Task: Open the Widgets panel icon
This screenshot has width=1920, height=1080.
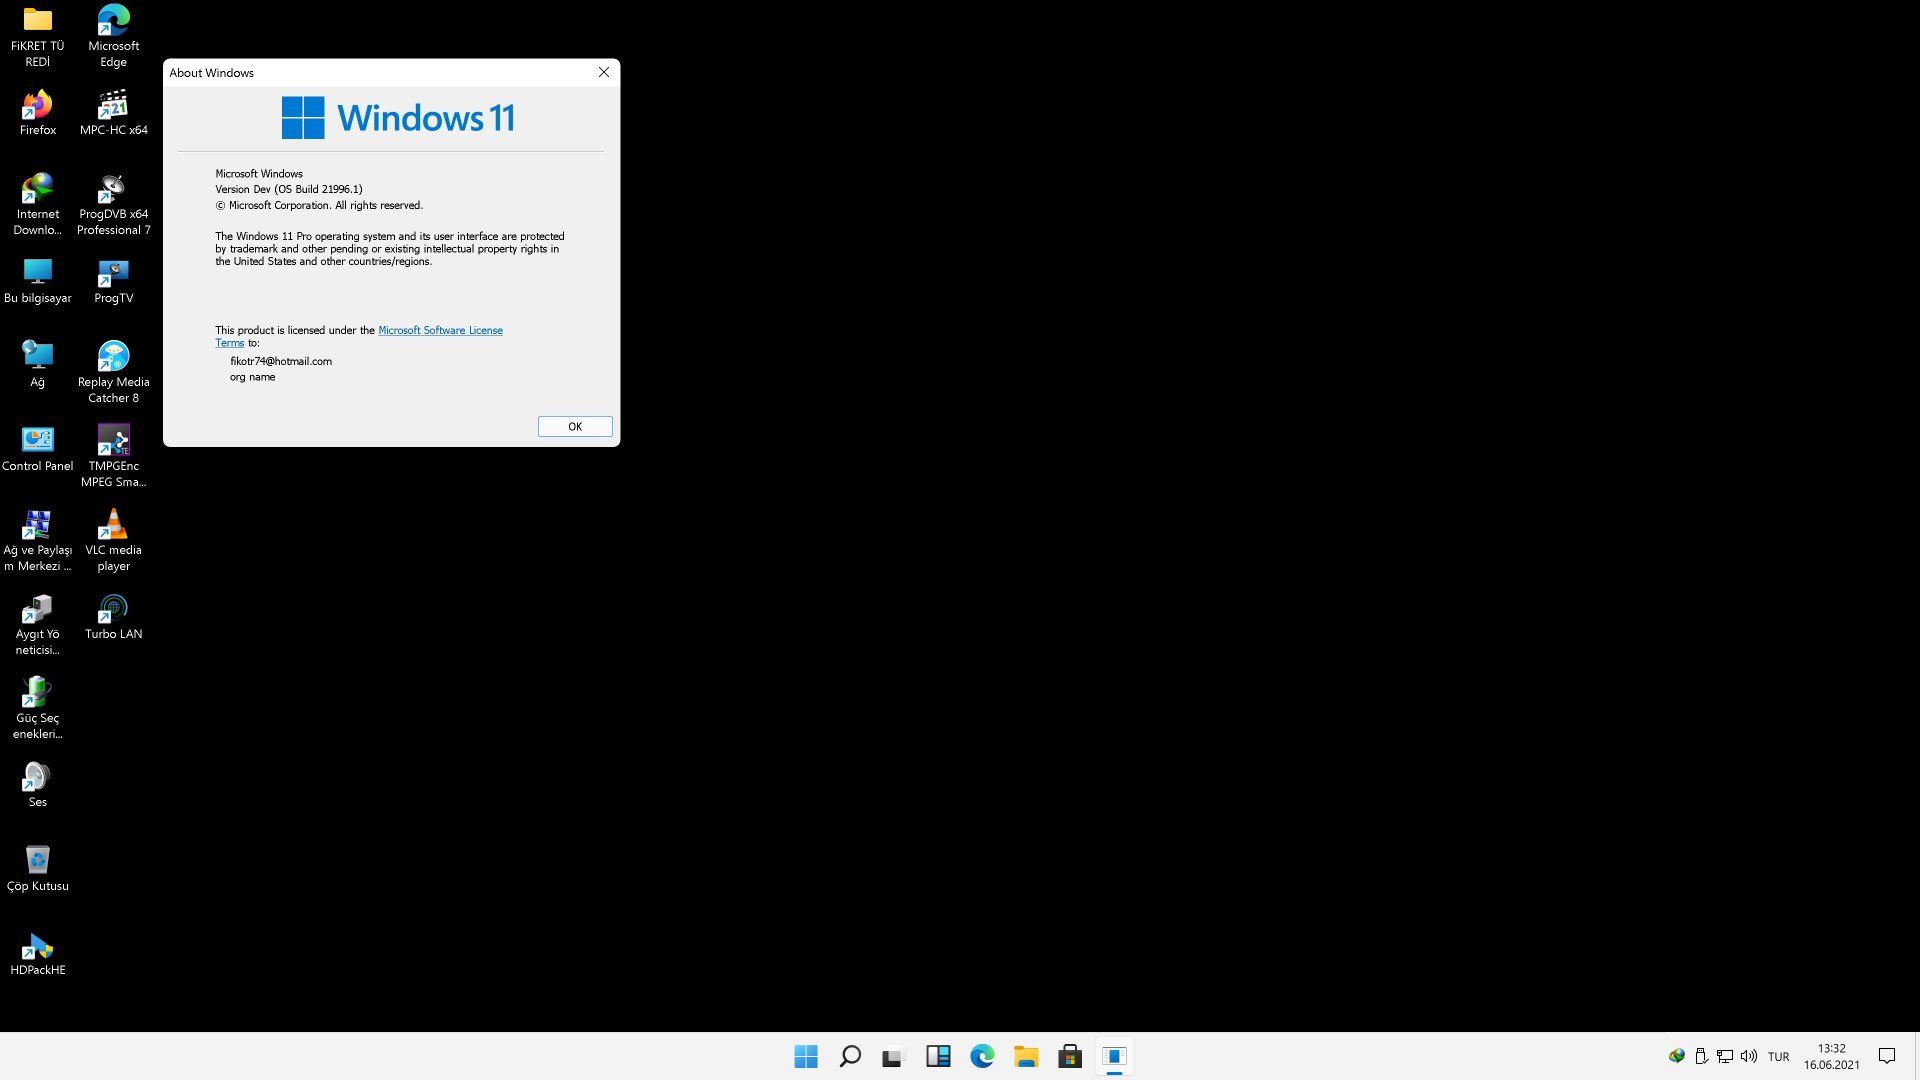Action: [938, 1056]
